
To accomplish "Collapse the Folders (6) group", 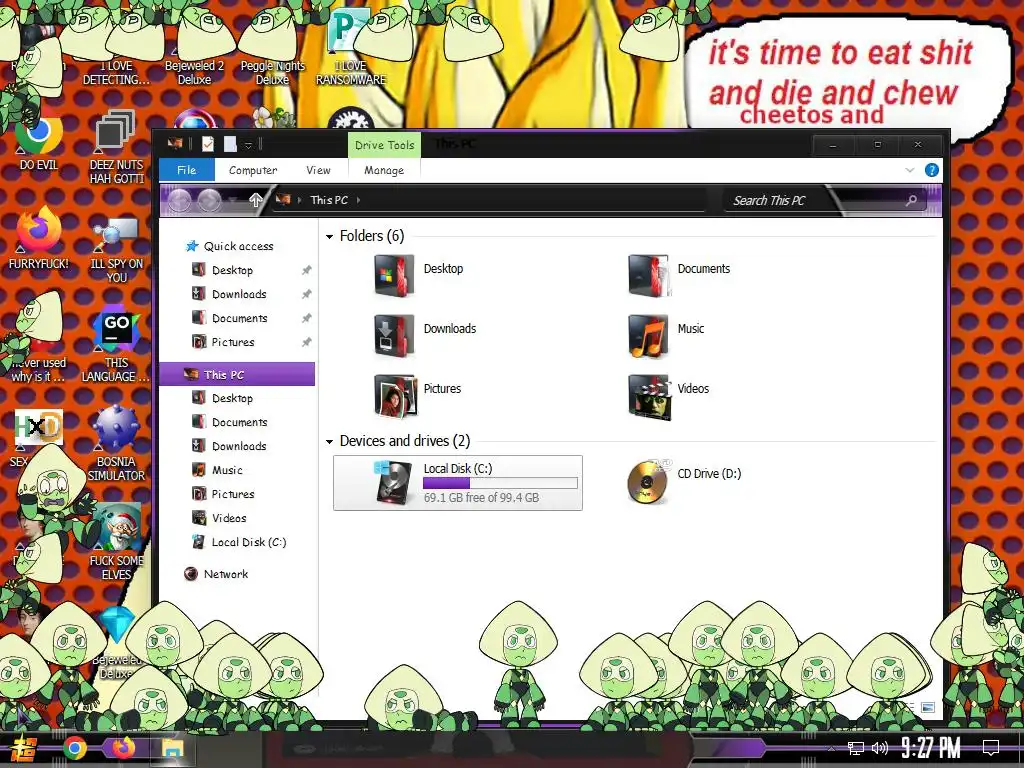I will pyautogui.click(x=330, y=236).
